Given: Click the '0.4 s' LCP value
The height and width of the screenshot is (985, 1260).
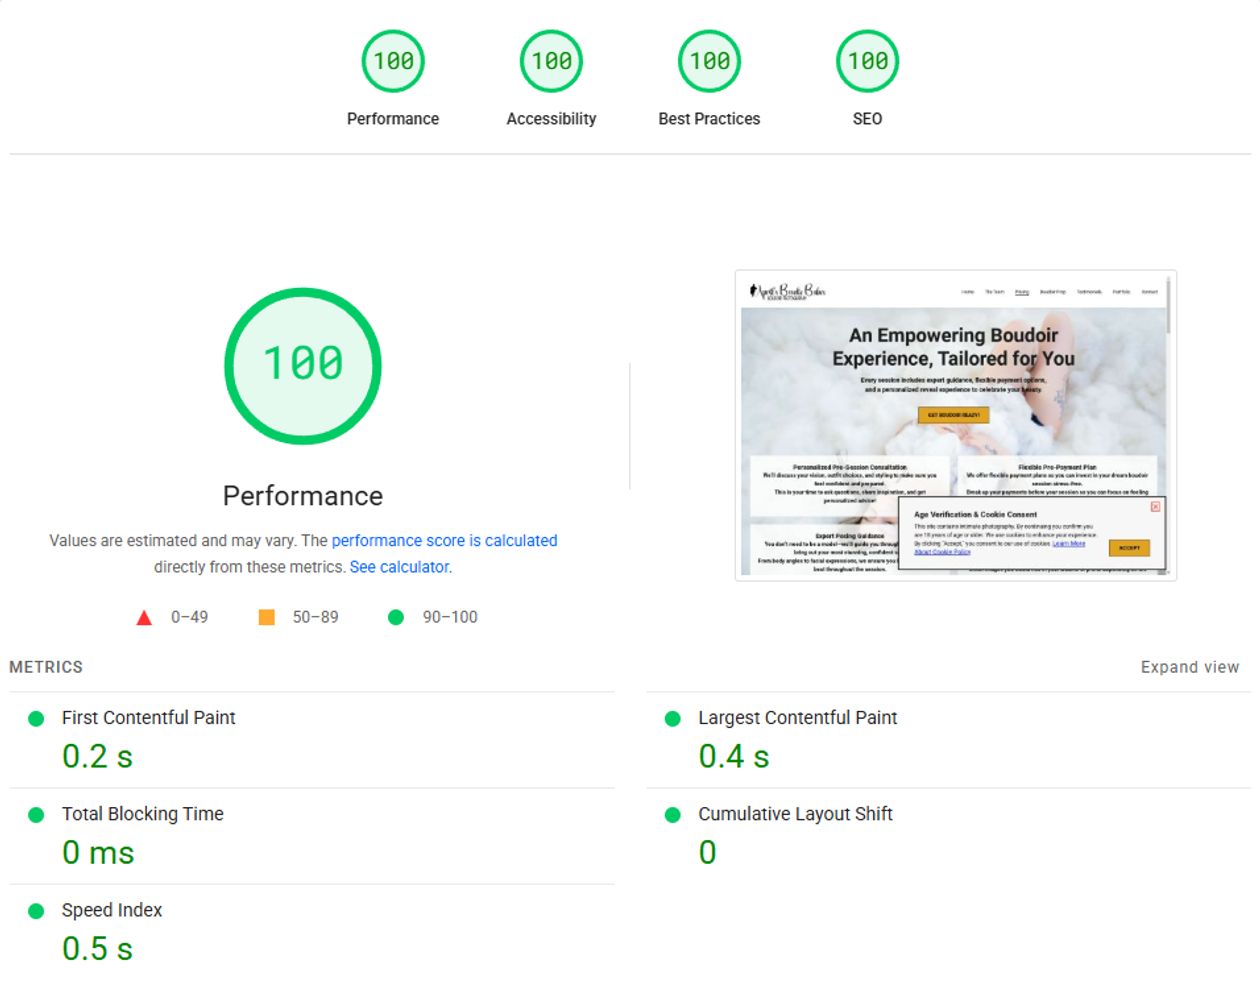Looking at the screenshot, I should click(x=734, y=757).
